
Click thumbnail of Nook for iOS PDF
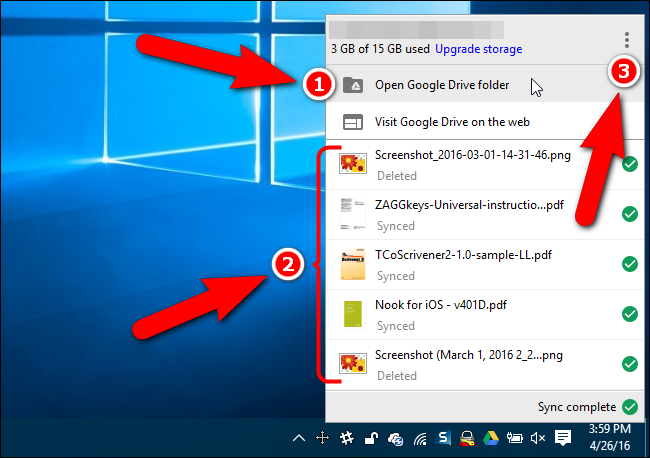pos(353,314)
